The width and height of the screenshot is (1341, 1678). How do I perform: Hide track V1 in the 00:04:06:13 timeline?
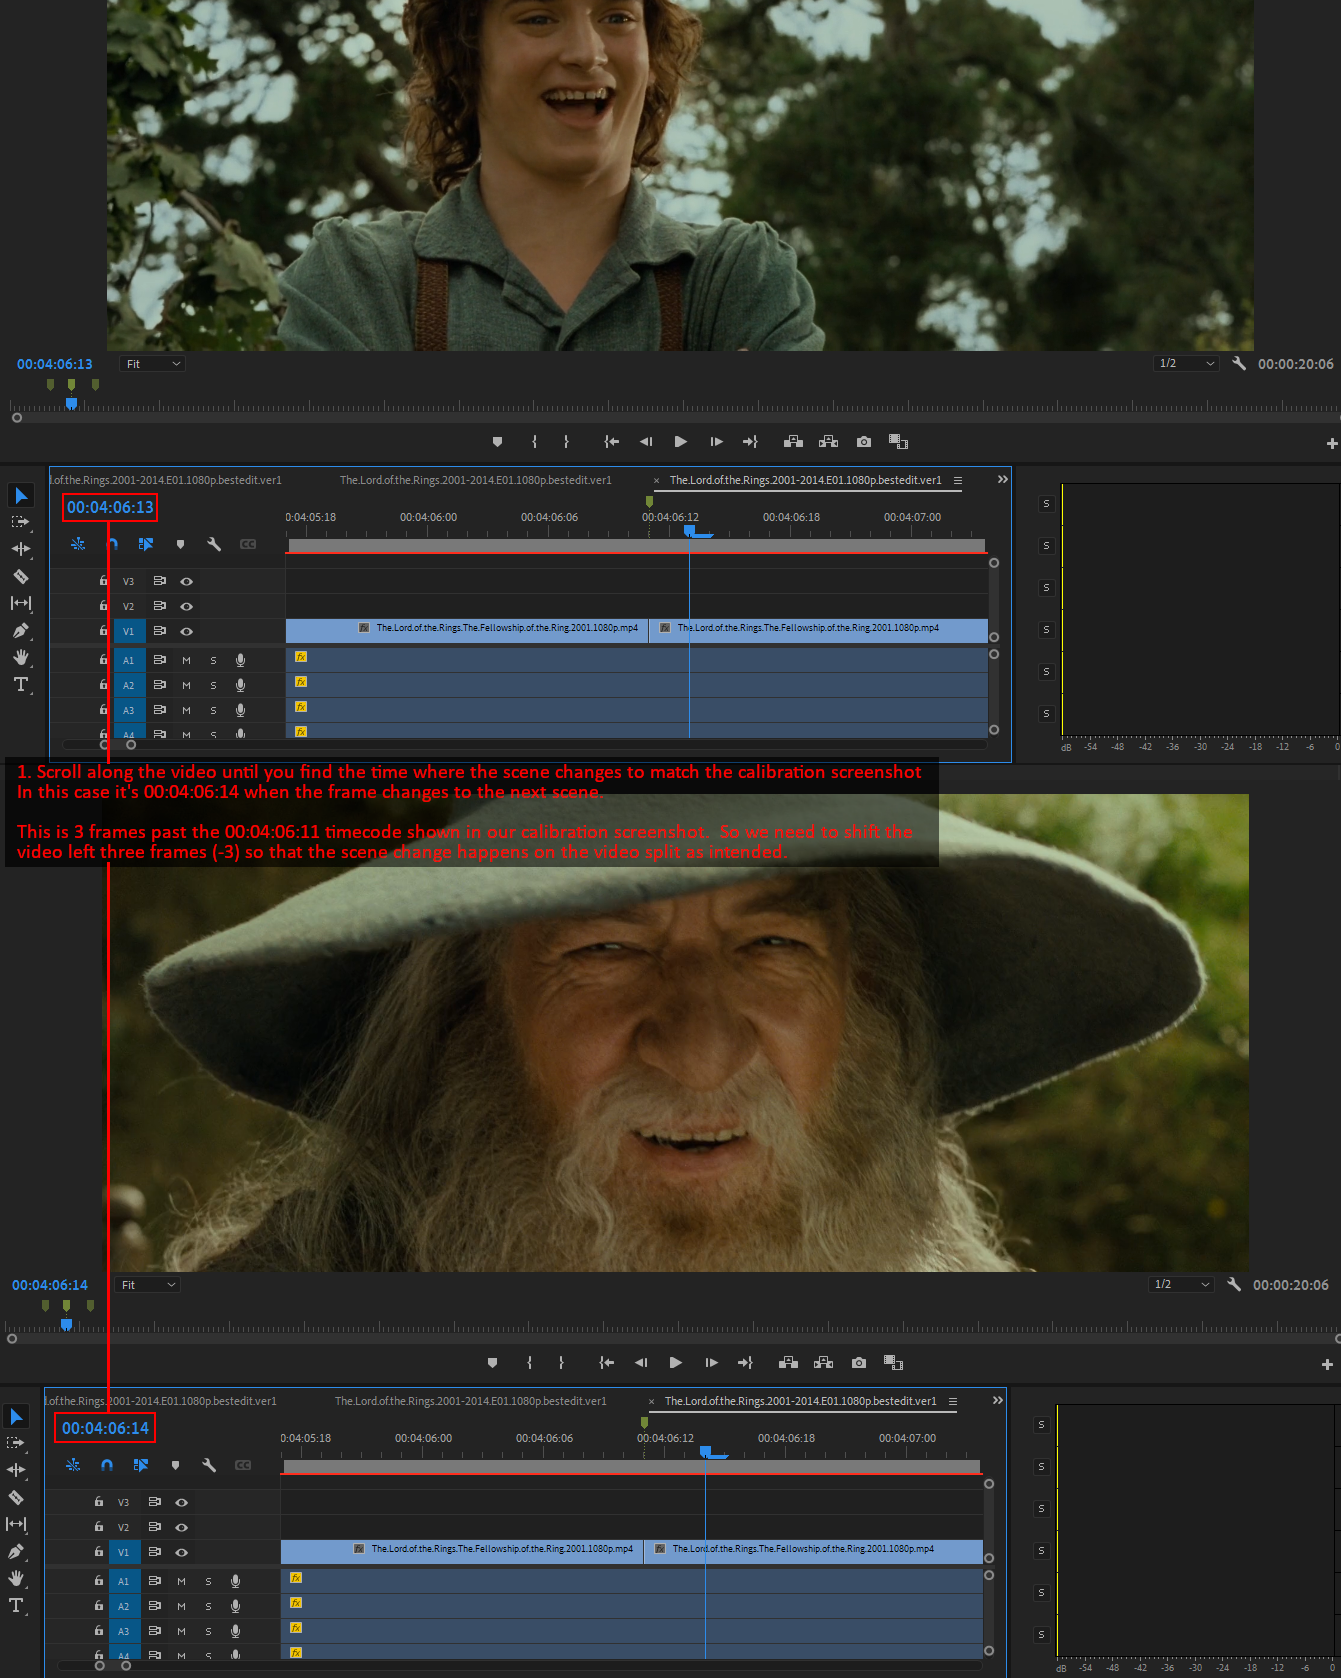coord(186,631)
